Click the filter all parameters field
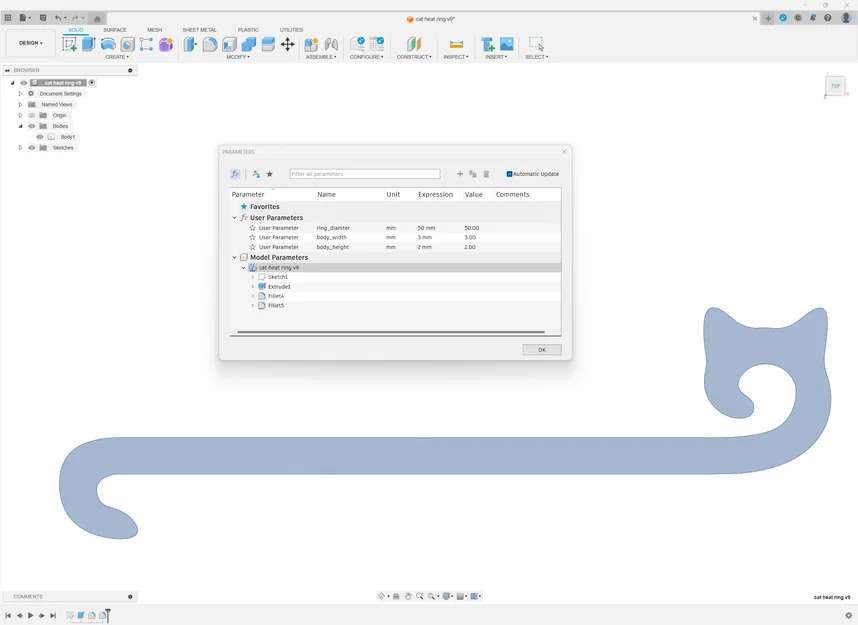Screen dimensions: 858x625 tap(363, 173)
